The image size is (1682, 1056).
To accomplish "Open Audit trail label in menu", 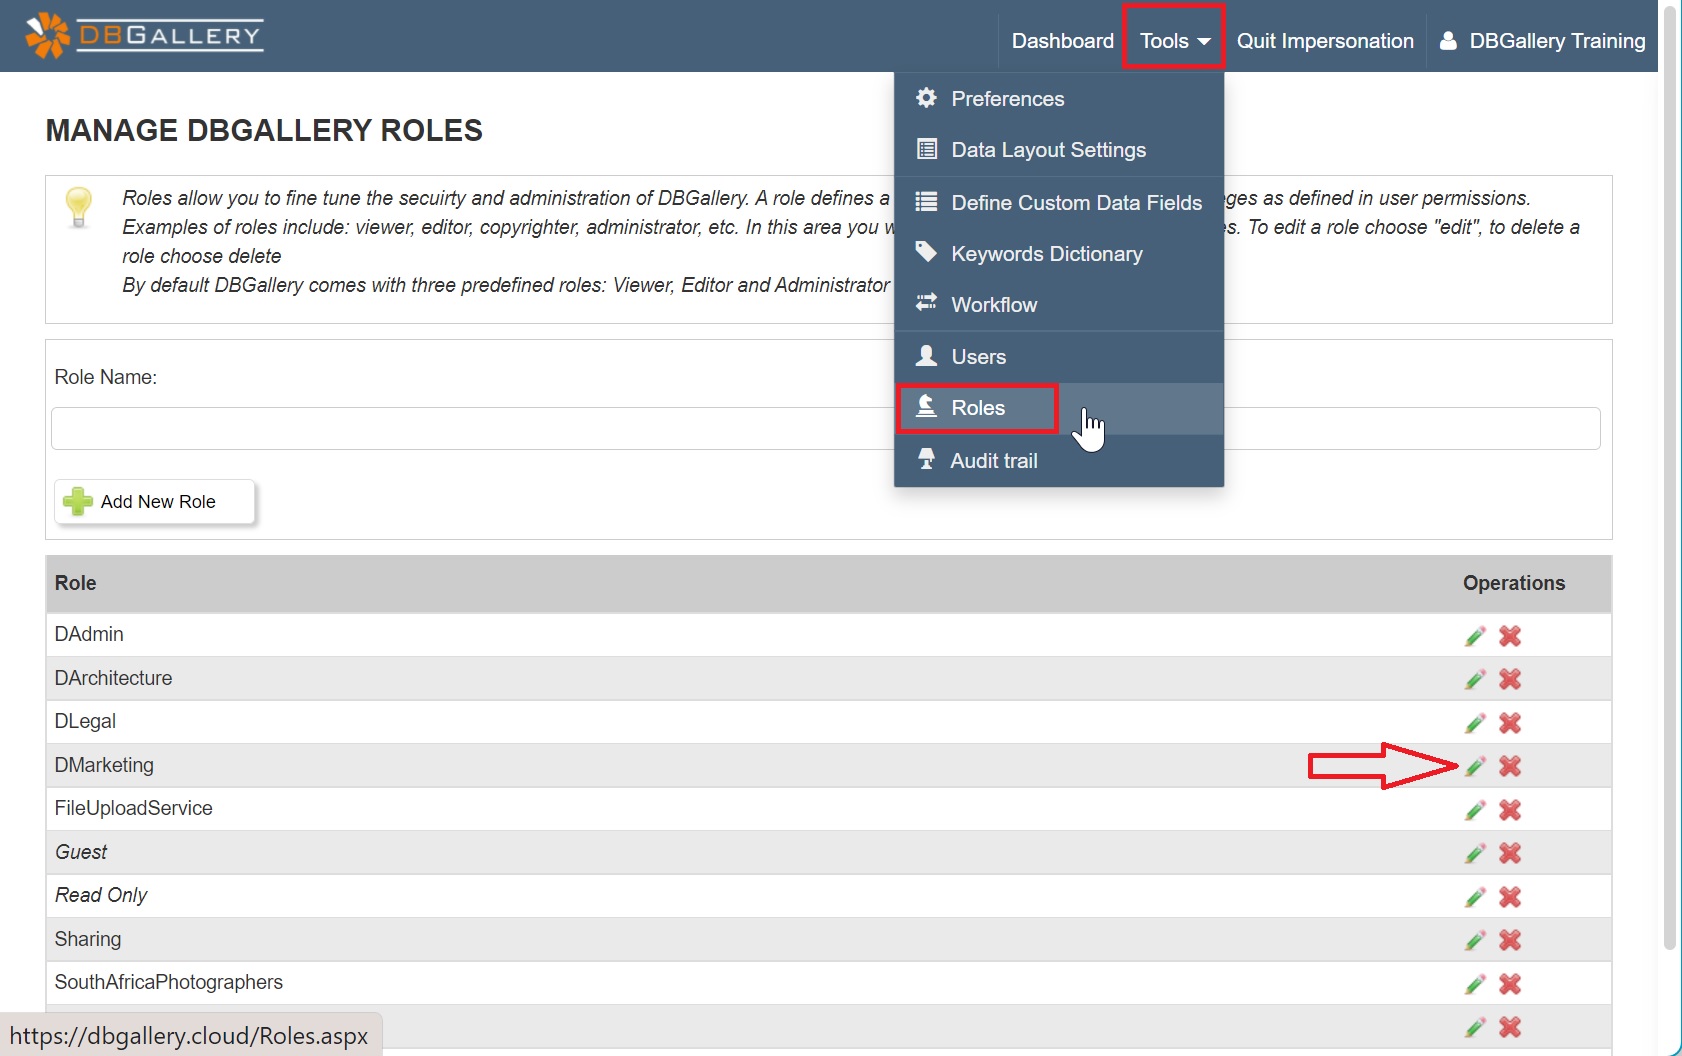I will (994, 461).
